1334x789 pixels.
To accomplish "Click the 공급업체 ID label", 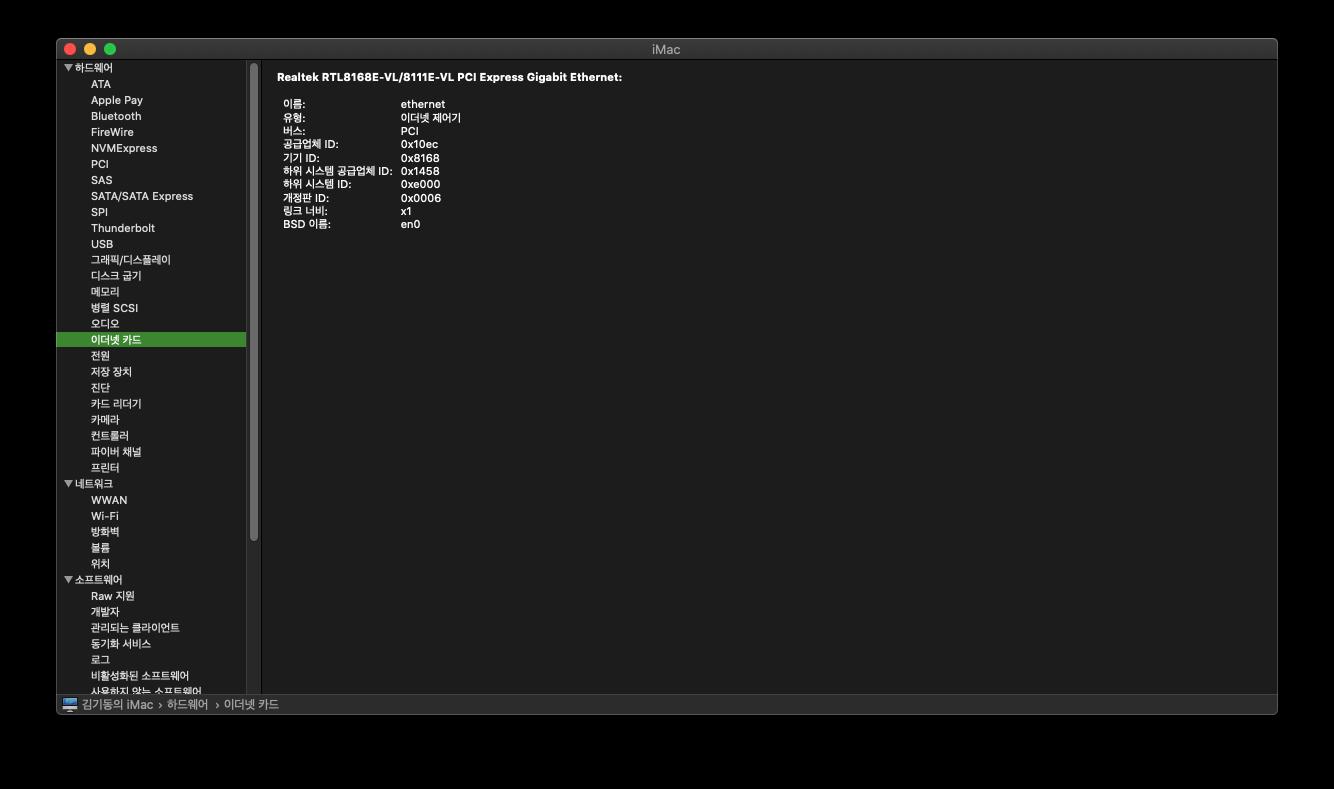I will click(311, 144).
